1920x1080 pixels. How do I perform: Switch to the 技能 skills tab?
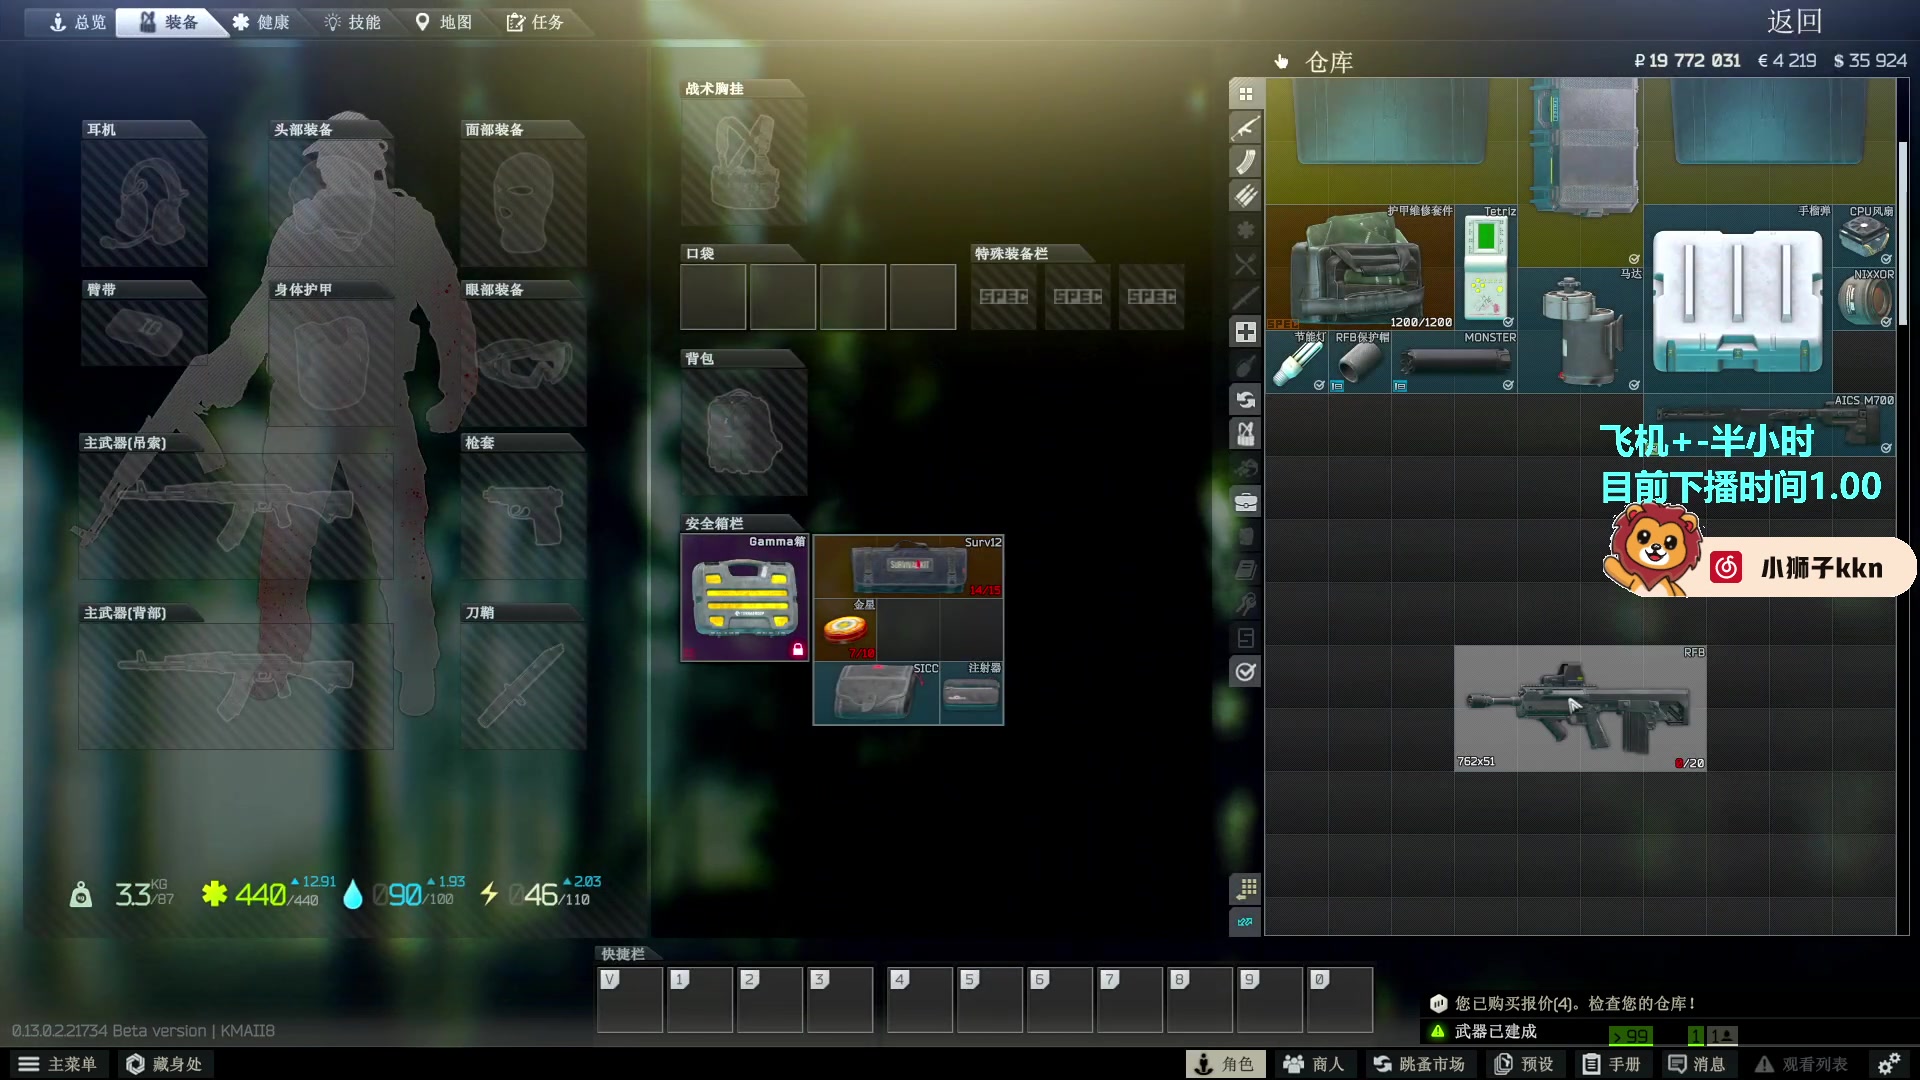352,22
